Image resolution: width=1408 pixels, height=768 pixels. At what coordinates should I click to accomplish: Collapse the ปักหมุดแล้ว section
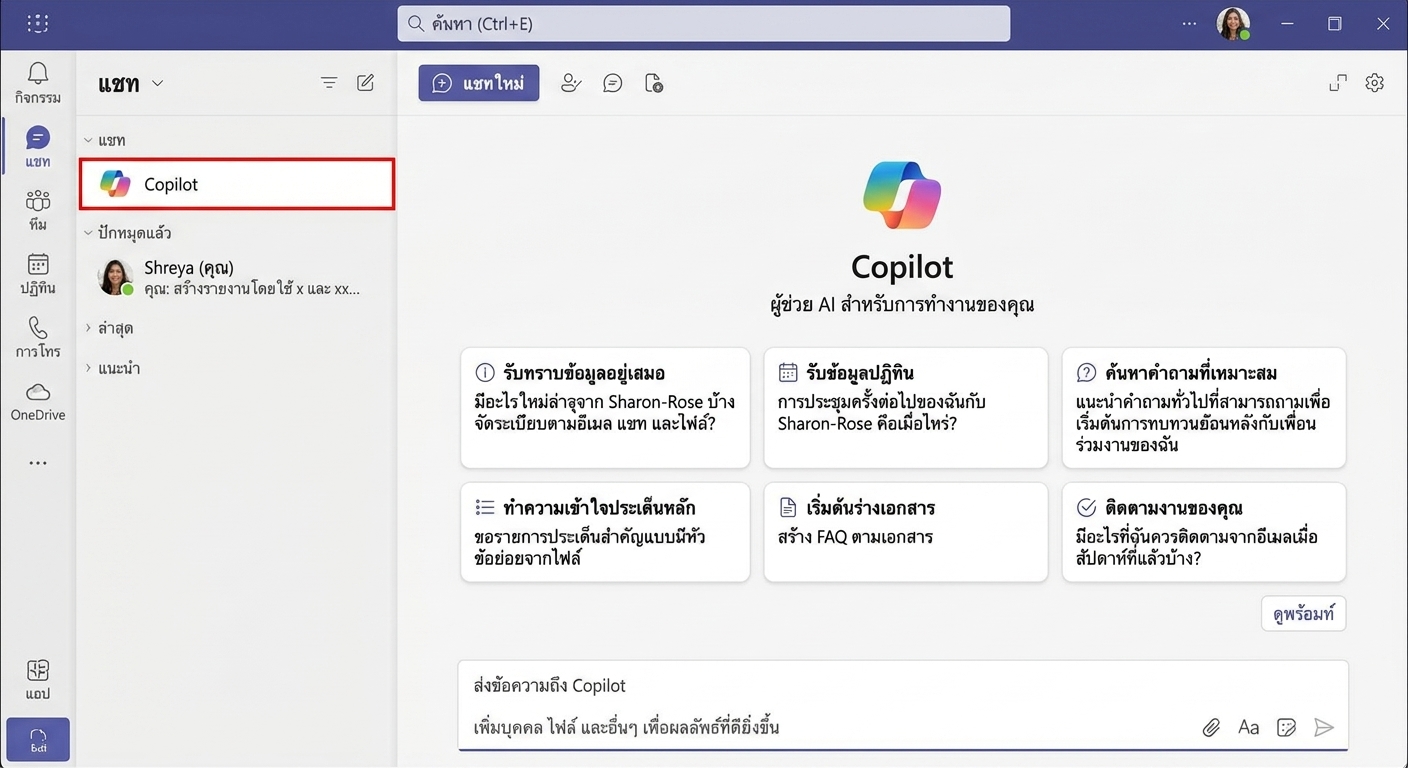coord(88,233)
